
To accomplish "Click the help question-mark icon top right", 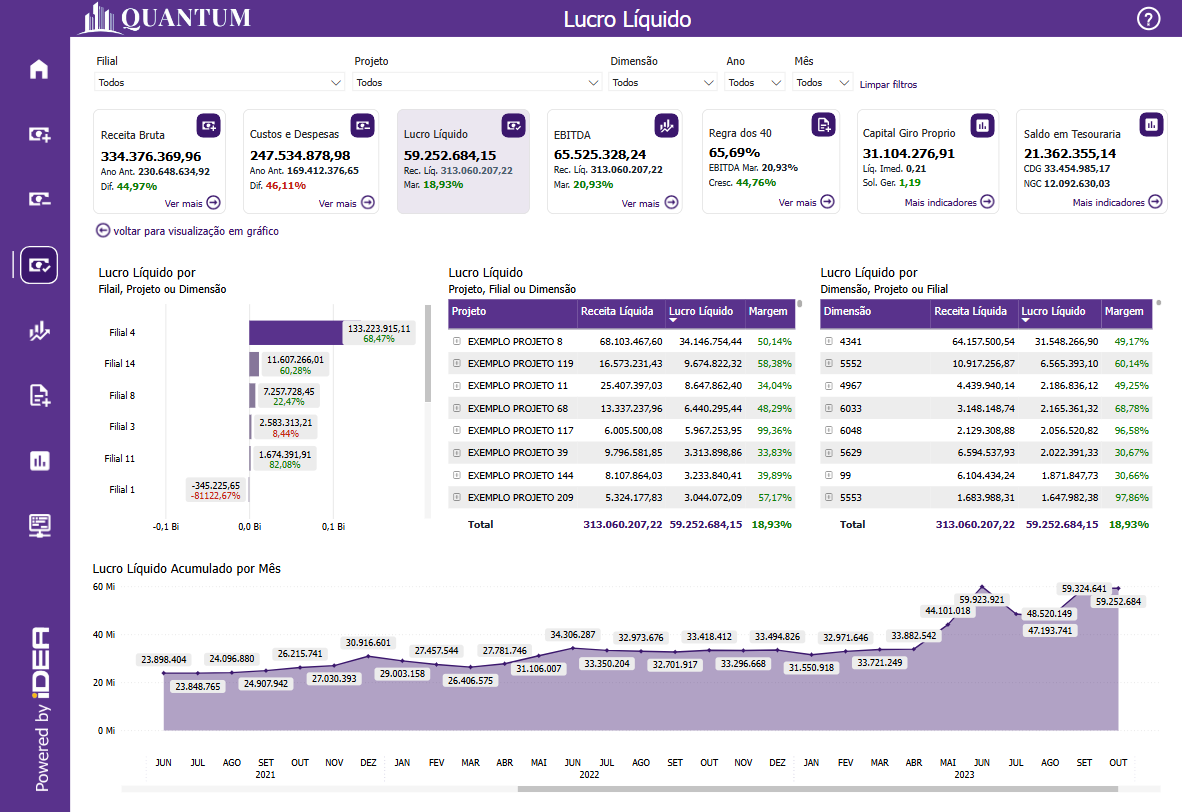I will [x=1148, y=19].
